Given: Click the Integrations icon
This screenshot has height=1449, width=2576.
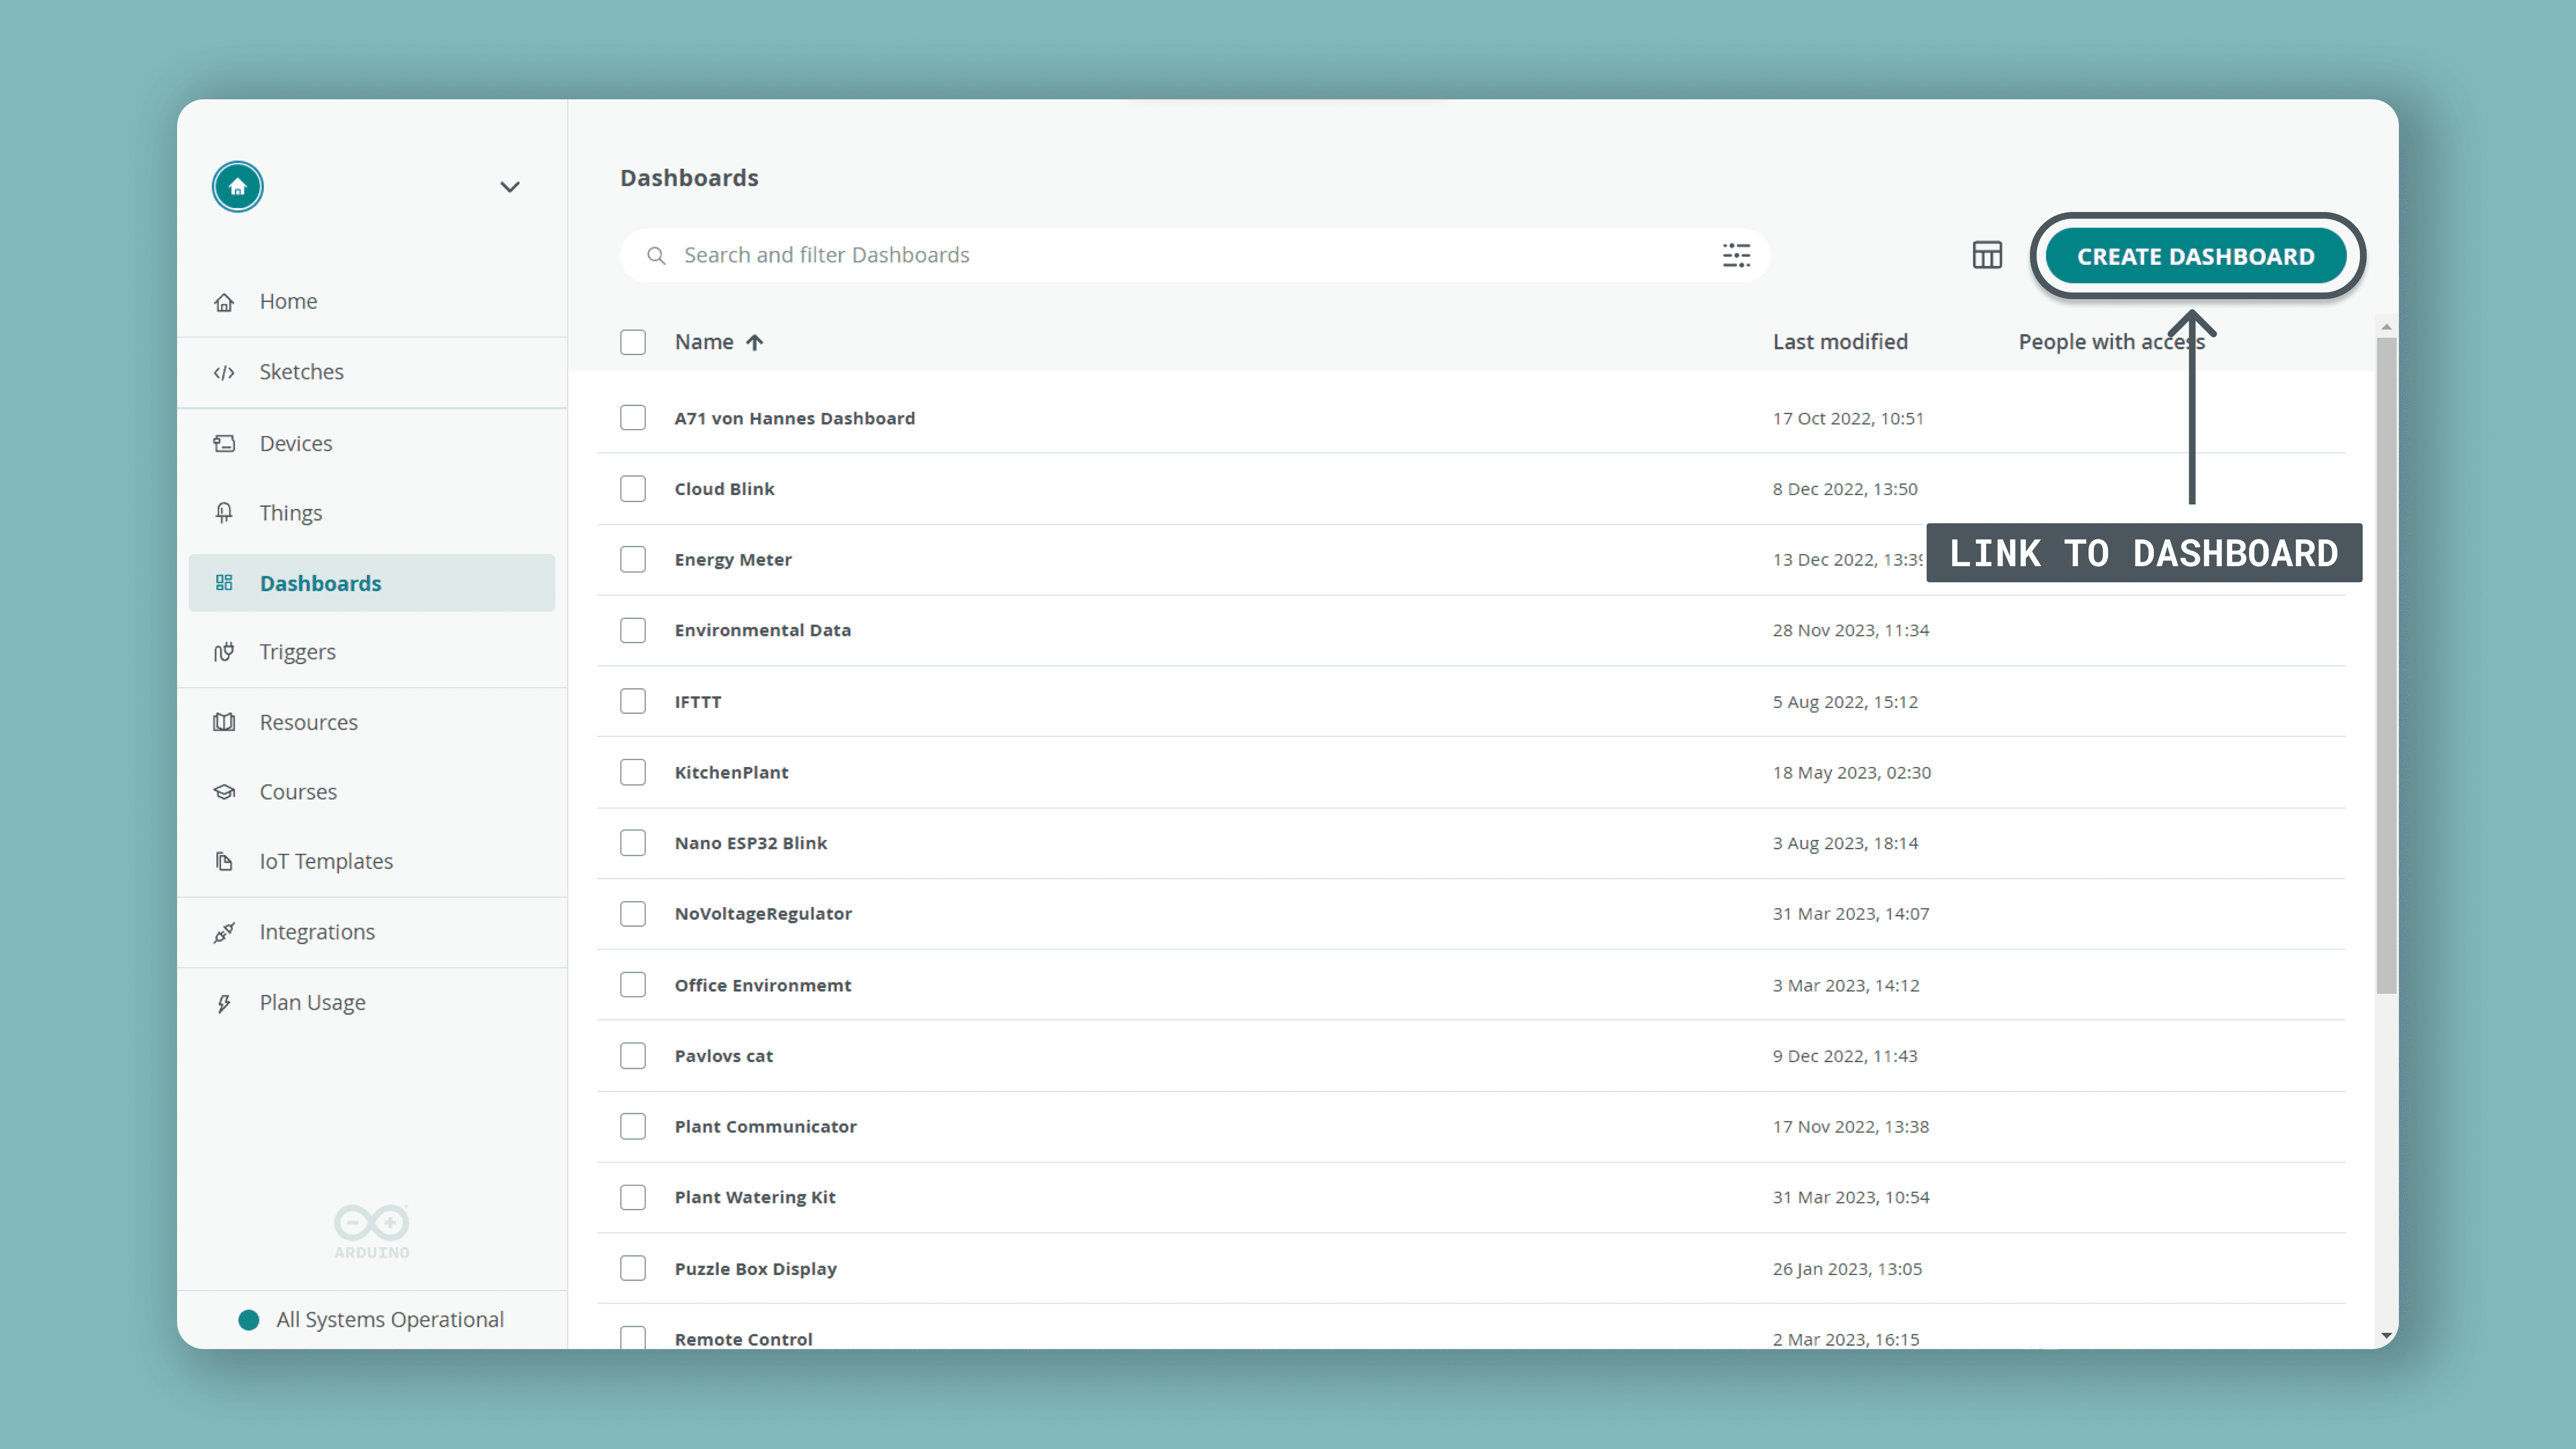Looking at the screenshot, I should tap(224, 932).
